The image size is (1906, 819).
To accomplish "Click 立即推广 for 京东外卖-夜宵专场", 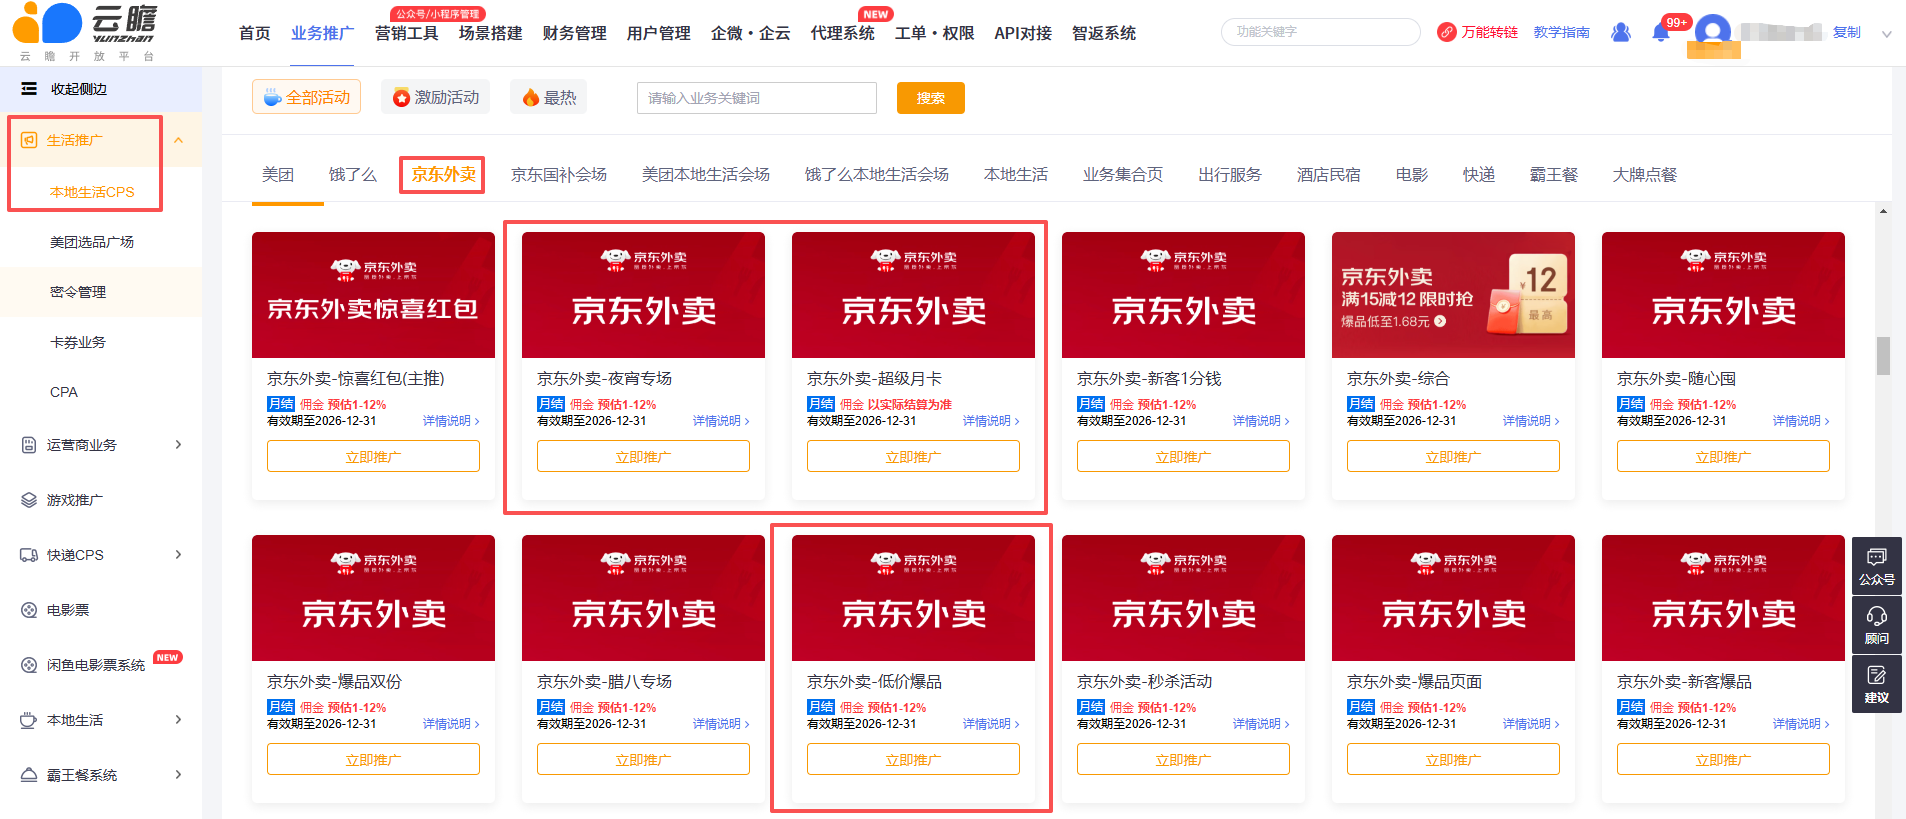I will (x=643, y=456).
